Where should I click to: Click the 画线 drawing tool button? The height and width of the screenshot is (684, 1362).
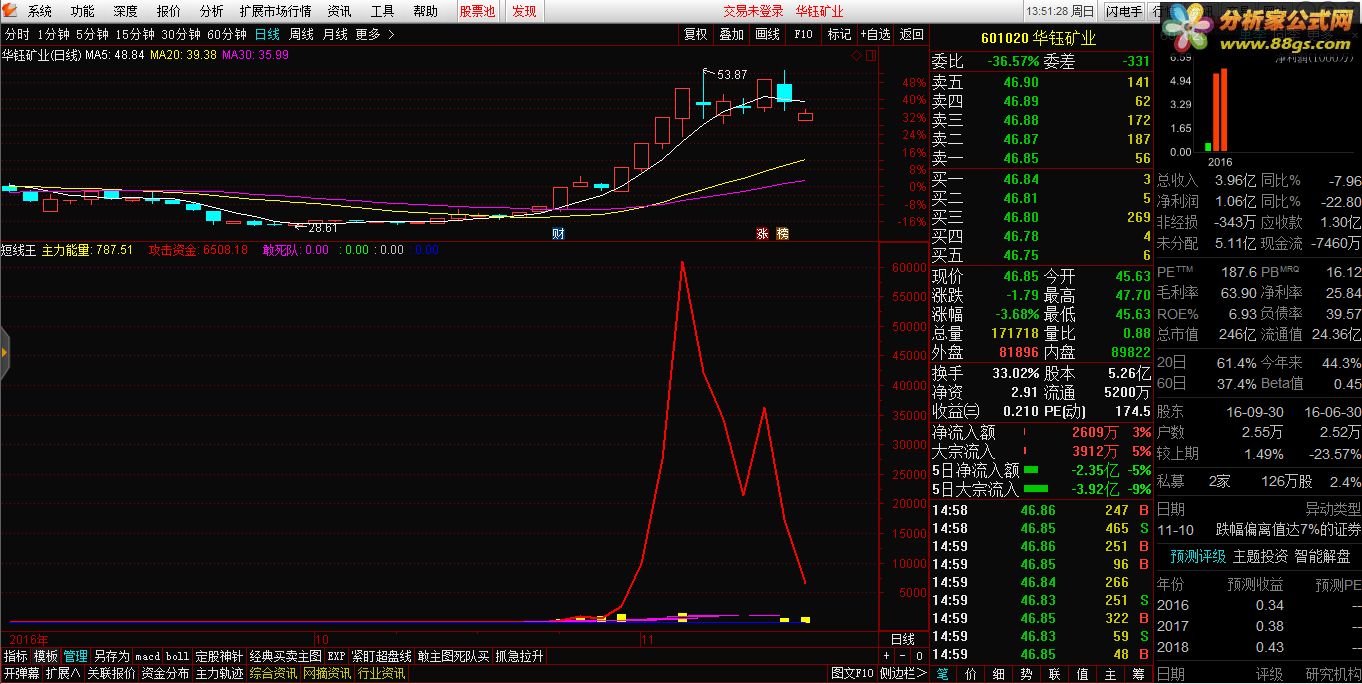point(767,34)
